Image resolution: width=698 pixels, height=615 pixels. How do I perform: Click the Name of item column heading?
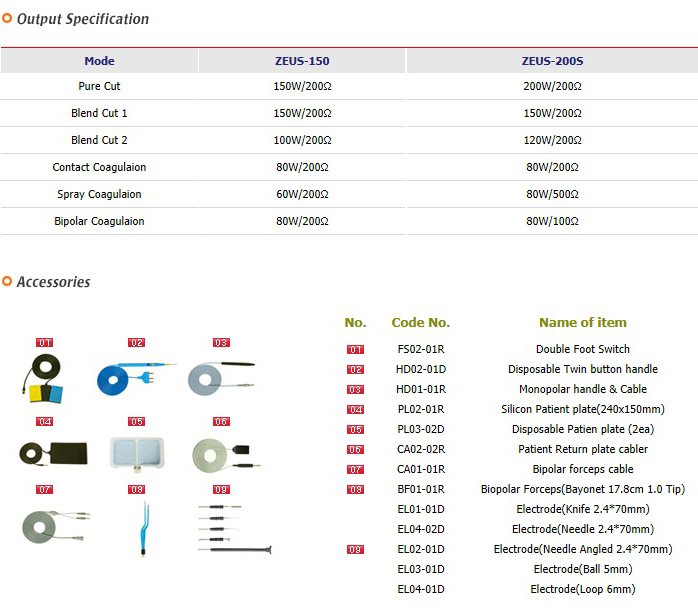pyautogui.click(x=583, y=323)
